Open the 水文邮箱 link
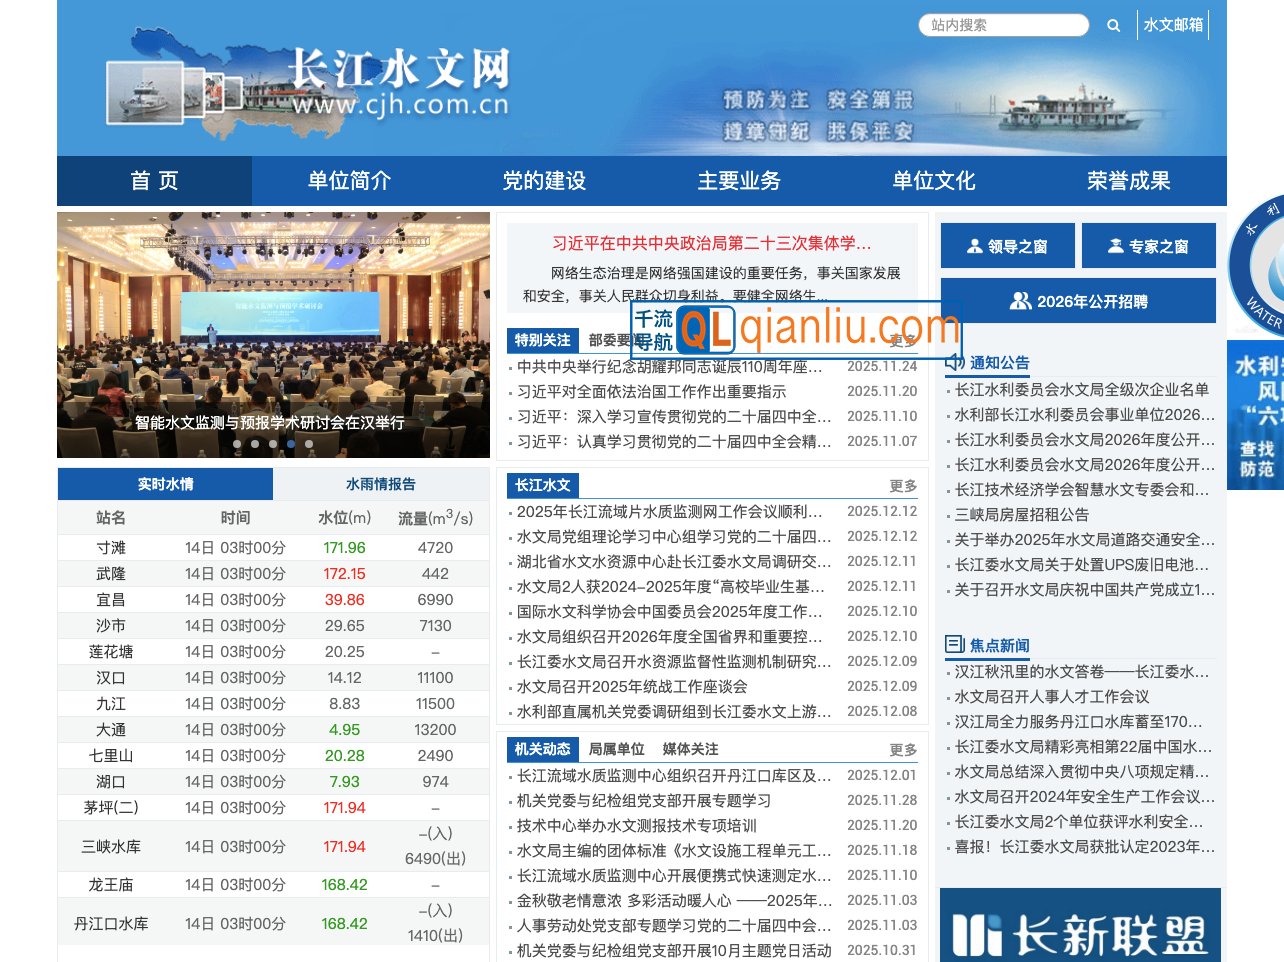The height and width of the screenshot is (962, 1284). point(1173,25)
